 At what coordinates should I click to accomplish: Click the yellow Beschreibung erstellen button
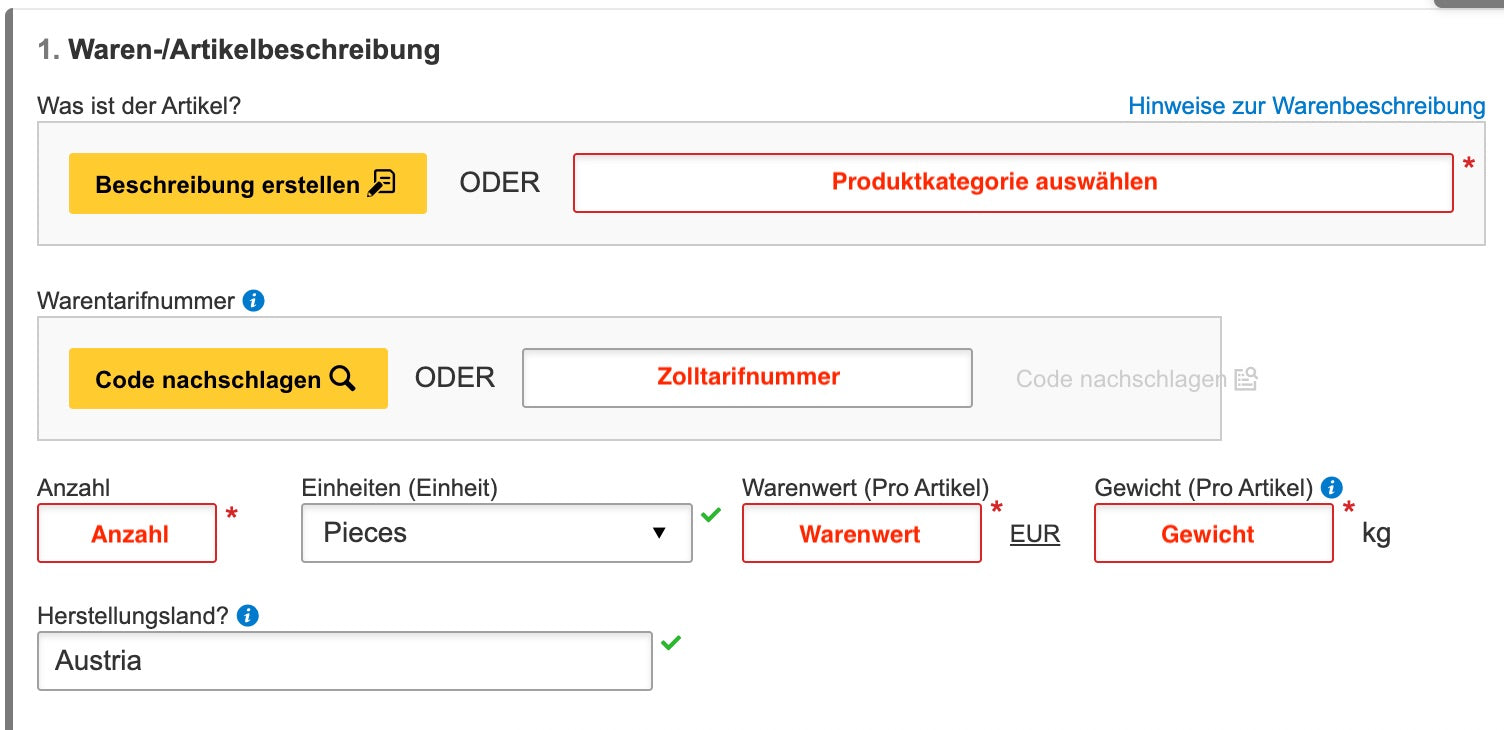[248, 183]
